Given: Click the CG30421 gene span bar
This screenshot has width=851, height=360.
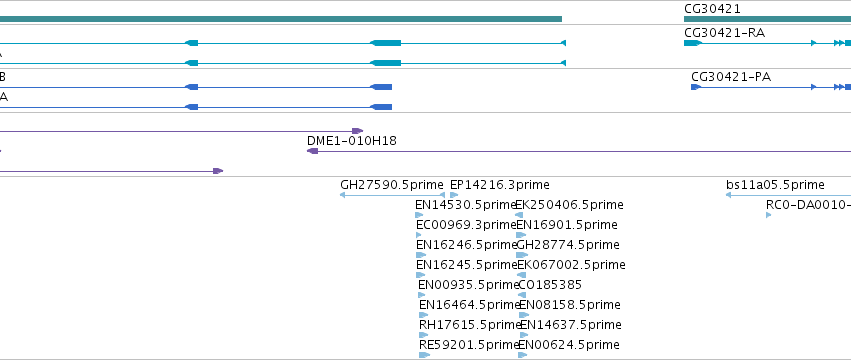Looking at the screenshot, I should [767, 19].
